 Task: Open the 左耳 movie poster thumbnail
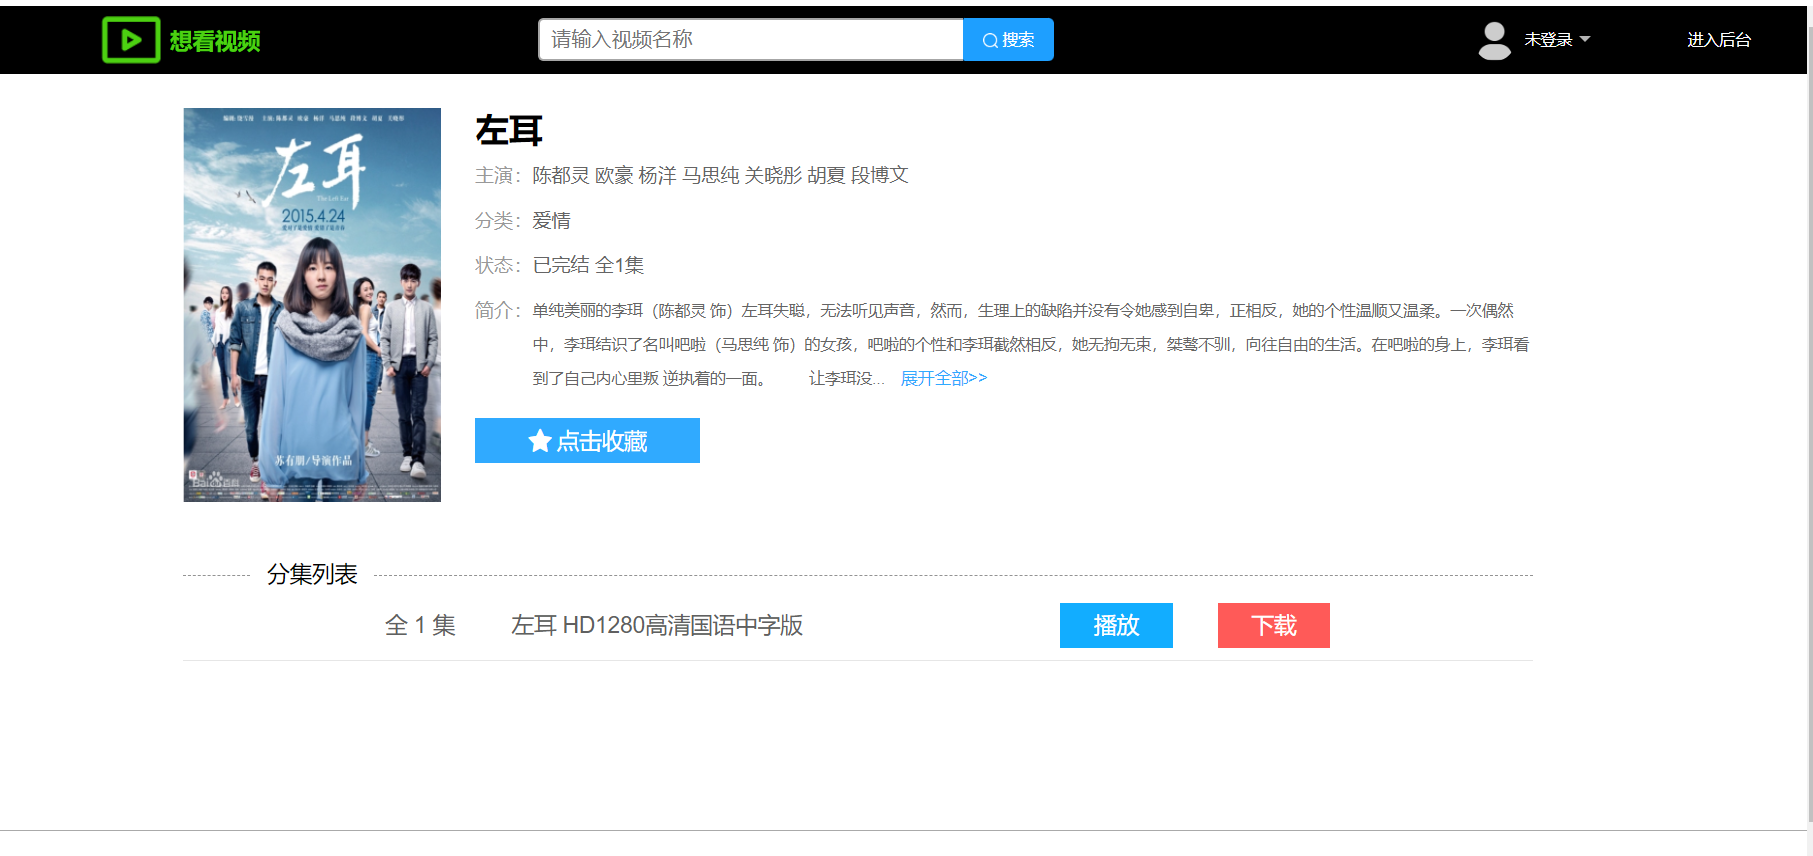coord(312,305)
